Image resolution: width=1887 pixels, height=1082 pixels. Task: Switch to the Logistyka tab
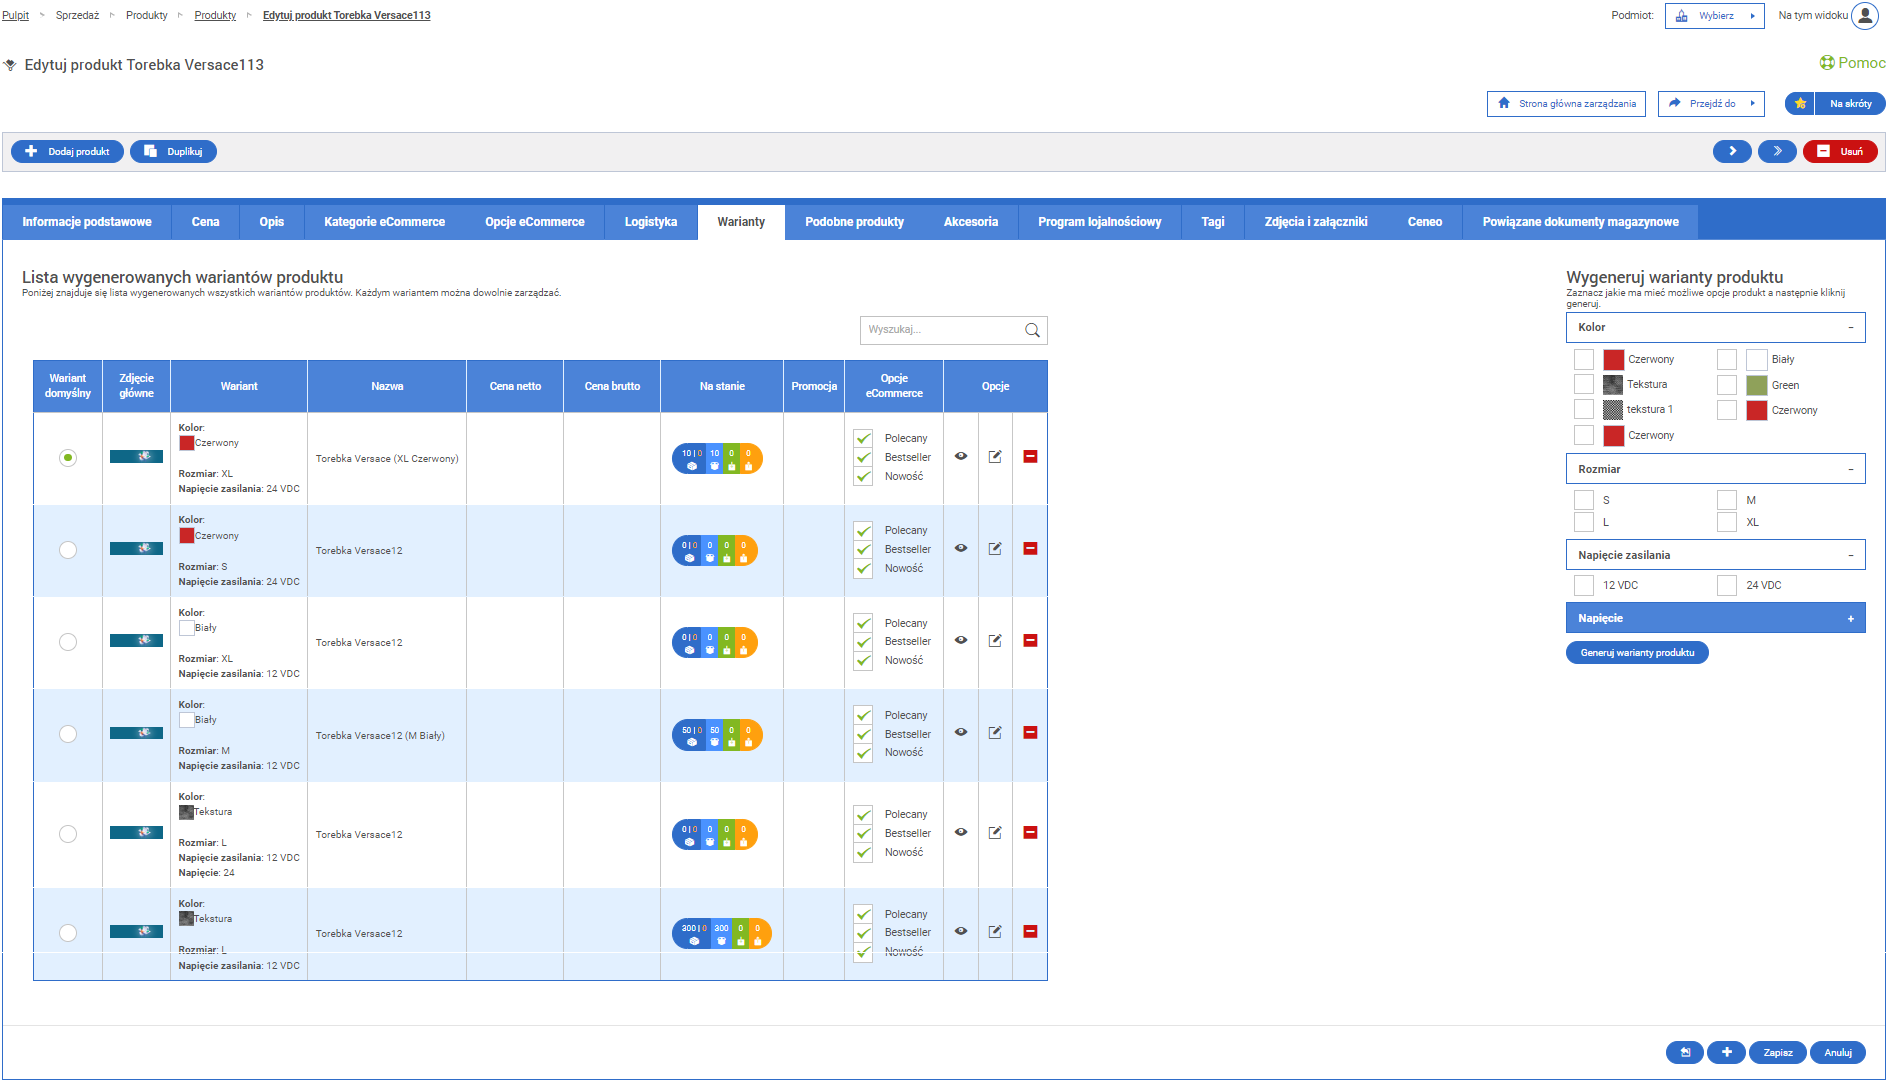click(651, 222)
